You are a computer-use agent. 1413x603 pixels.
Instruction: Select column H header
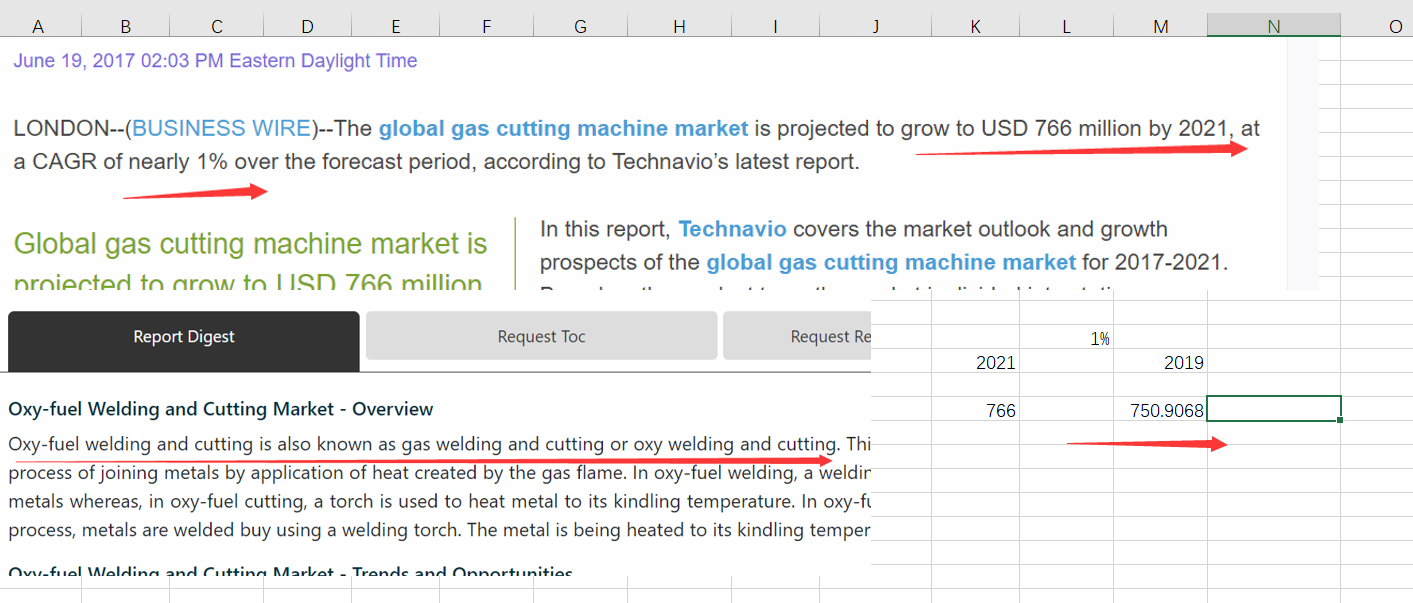[680, 27]
